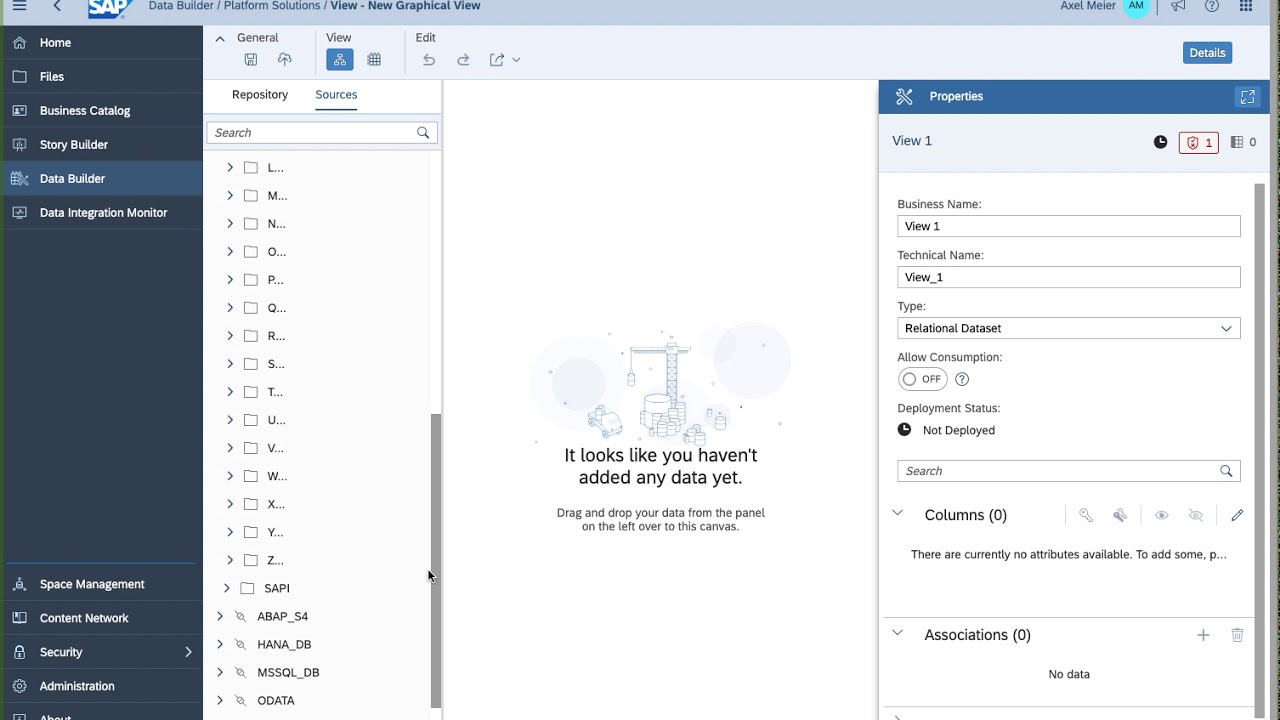Screen dimensions: 1280x720
Task: Click the remove key icon in the Columns header
Action: pyautogui.click(x=1120, y=515)
